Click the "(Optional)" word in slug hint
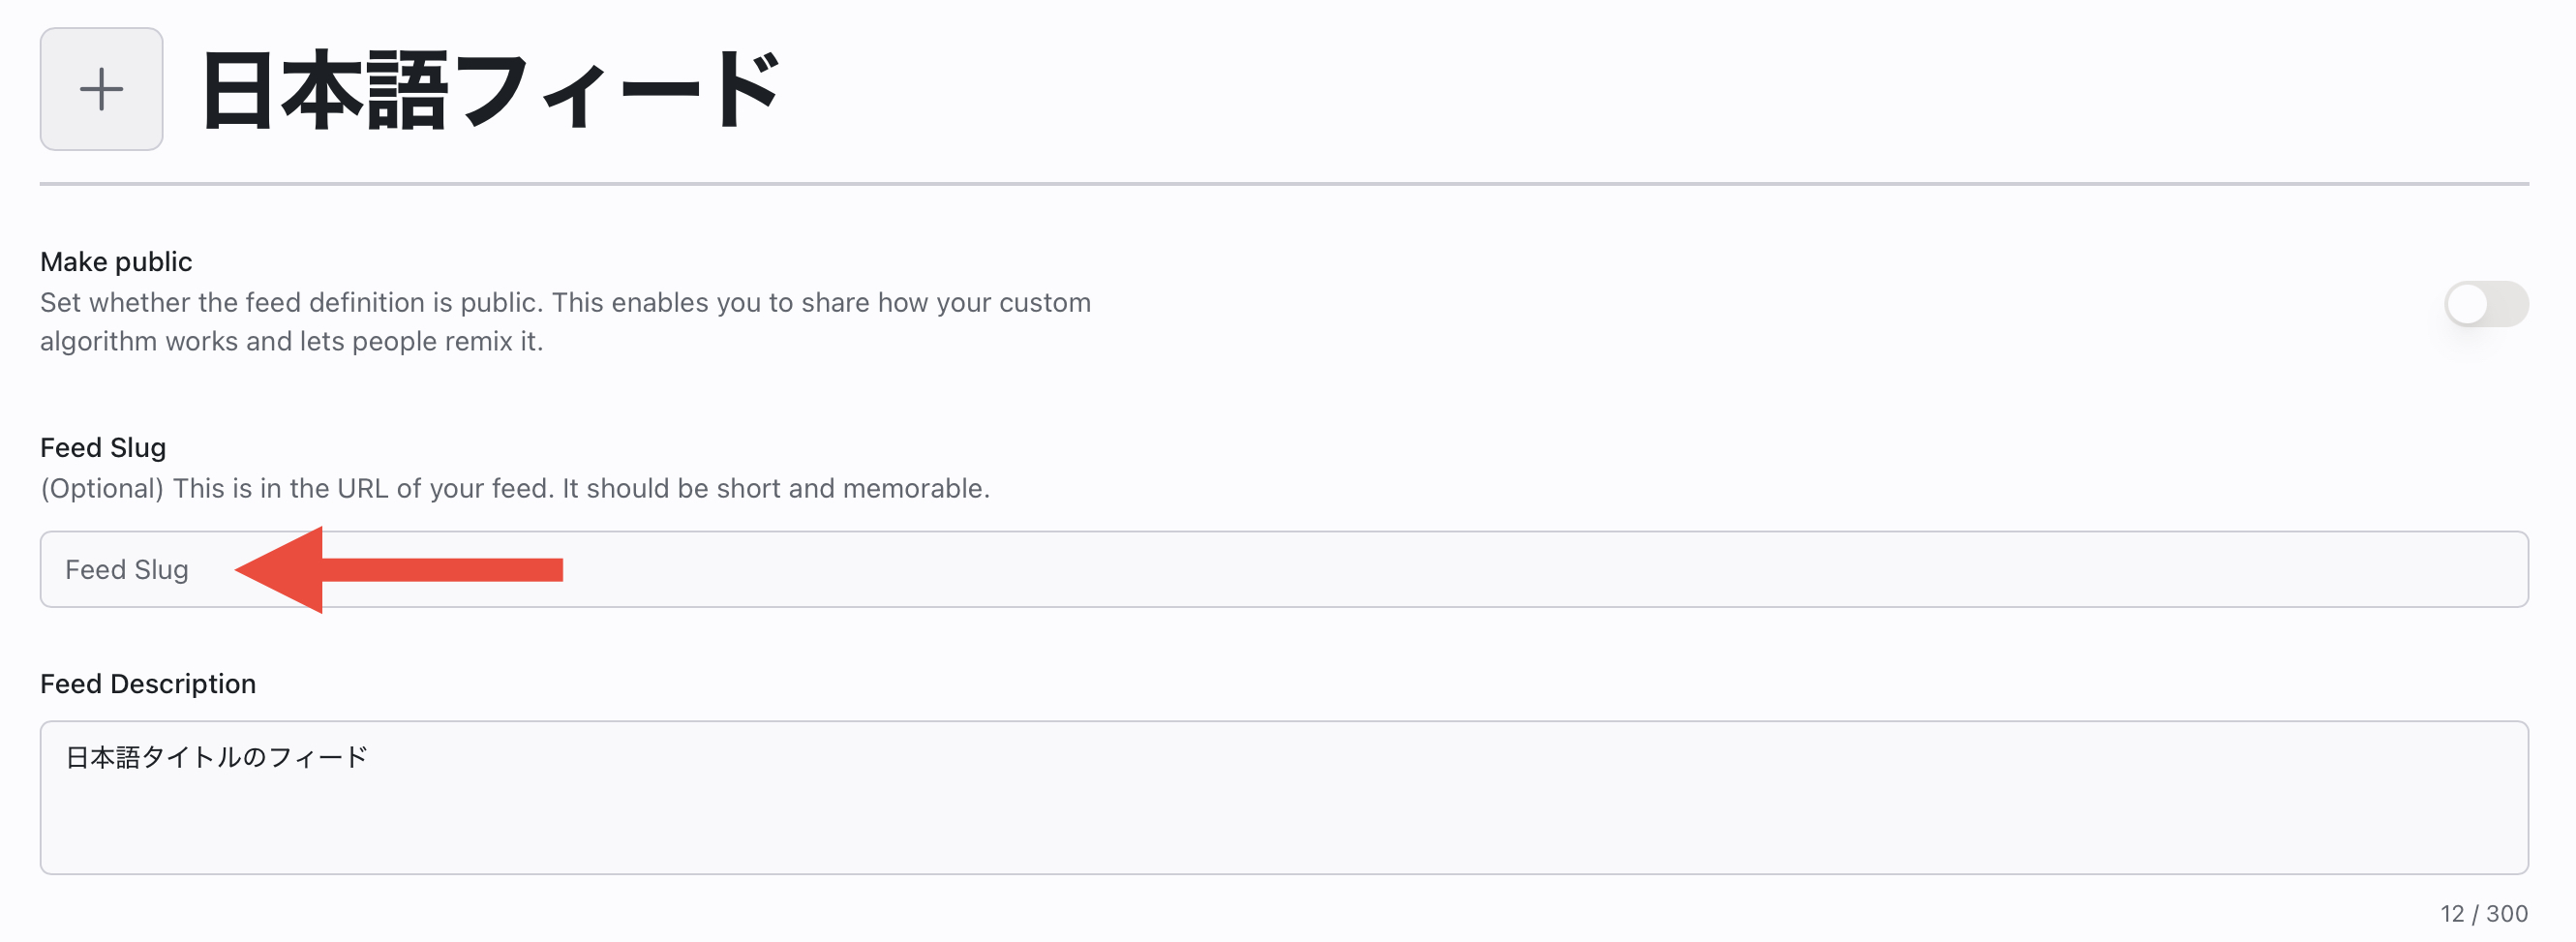The width and height of the screenshot is (2576, 942). point(102,489)
